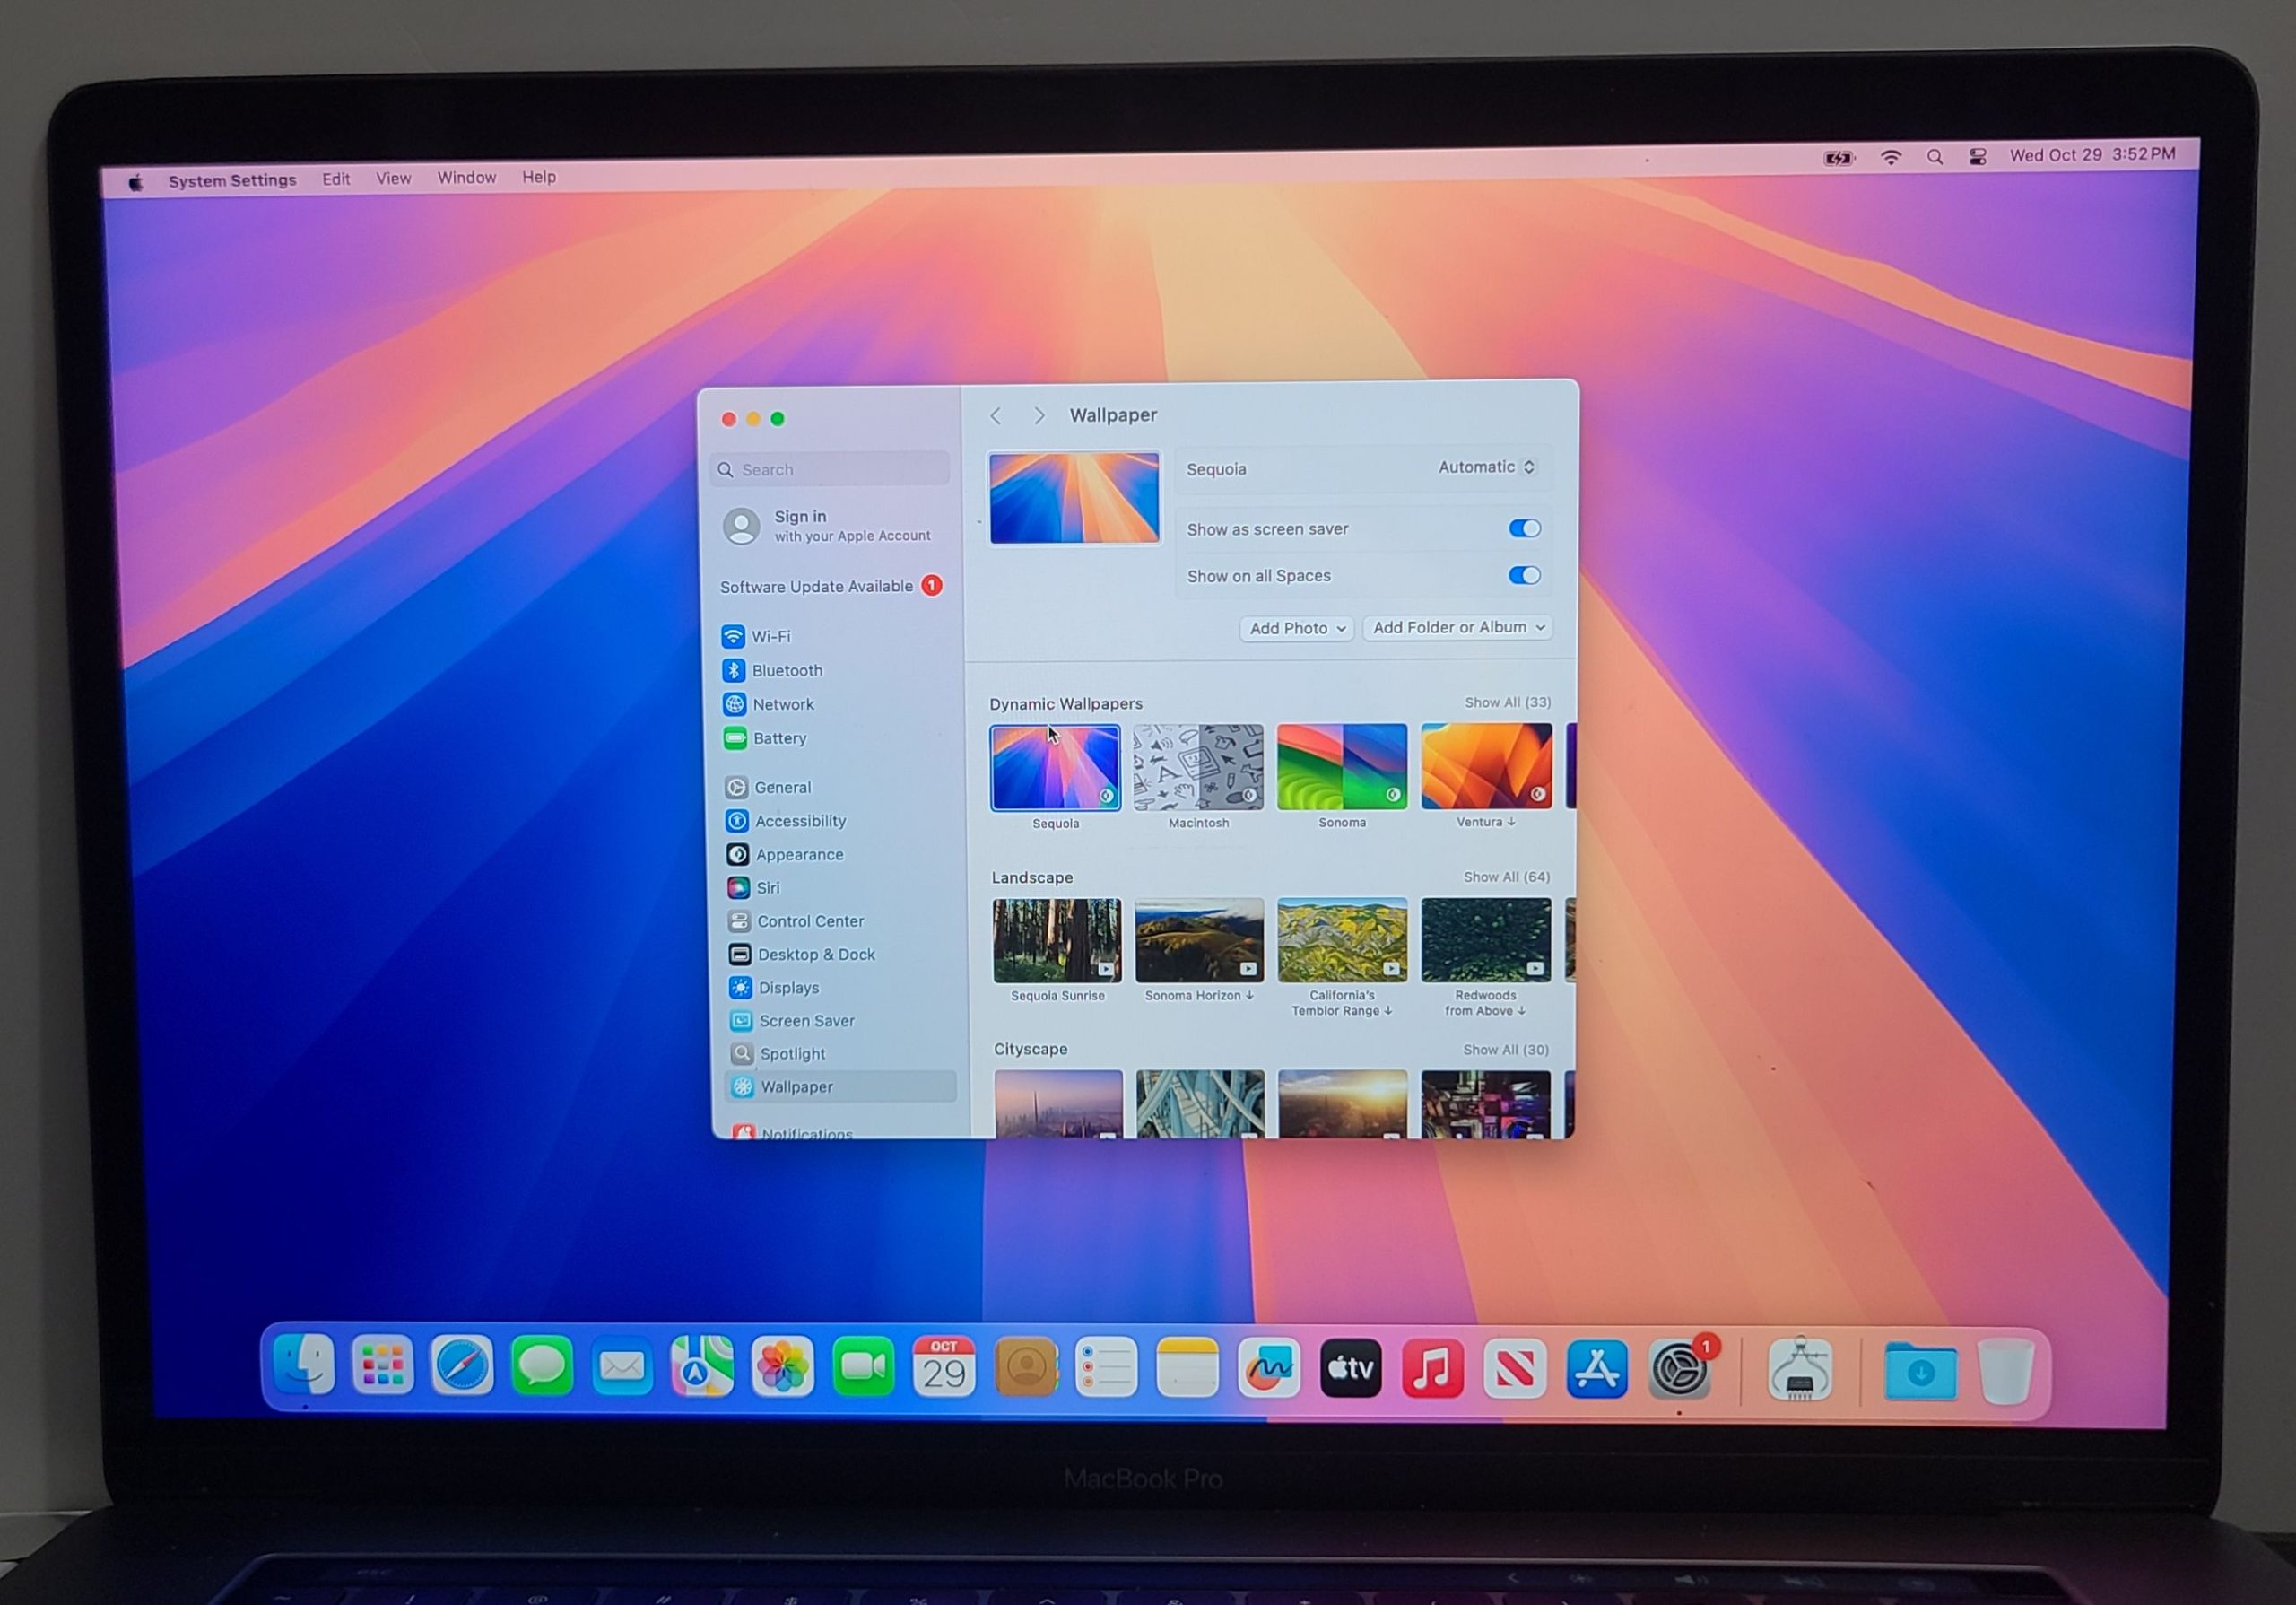Launch FaceTime from the Dock
Viewport: 2296px width, 1605px height.
[863, 1367]
